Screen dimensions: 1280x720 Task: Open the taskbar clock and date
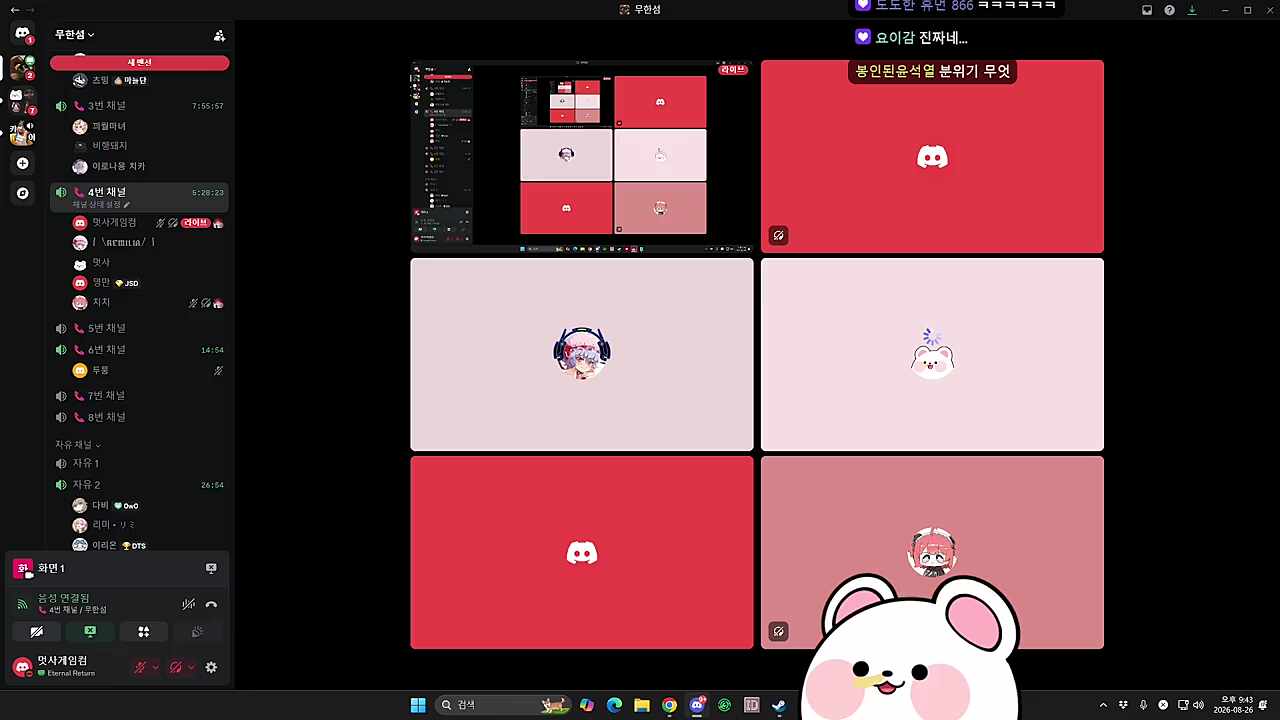pyautogui.click(x=1233, y=705)
